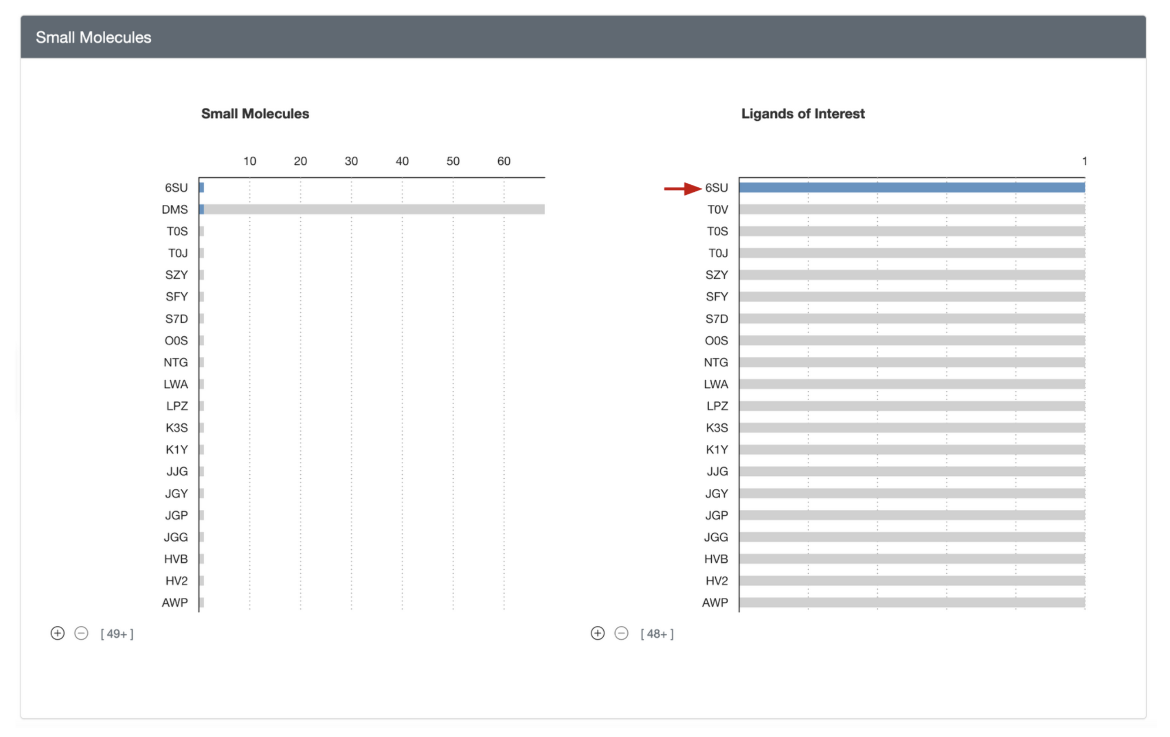Select HVB bar in Ligands of Interest
Image resolution: width=1170 pixels, height=737 pixels.
click(911, 559)
